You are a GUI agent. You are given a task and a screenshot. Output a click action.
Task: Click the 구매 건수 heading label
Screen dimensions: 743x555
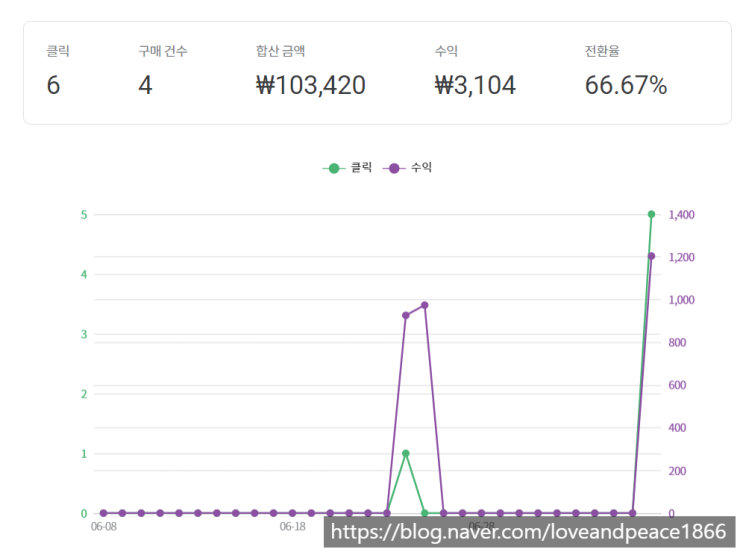163,51
